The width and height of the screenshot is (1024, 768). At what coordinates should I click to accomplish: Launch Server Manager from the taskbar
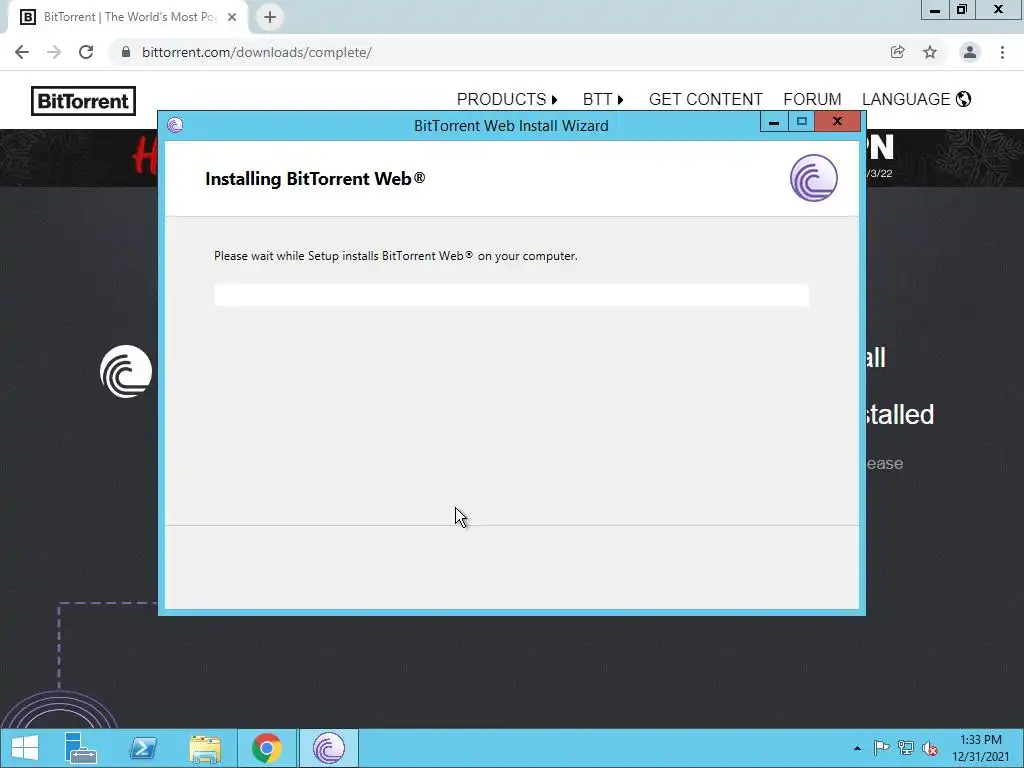coord(81,748)
